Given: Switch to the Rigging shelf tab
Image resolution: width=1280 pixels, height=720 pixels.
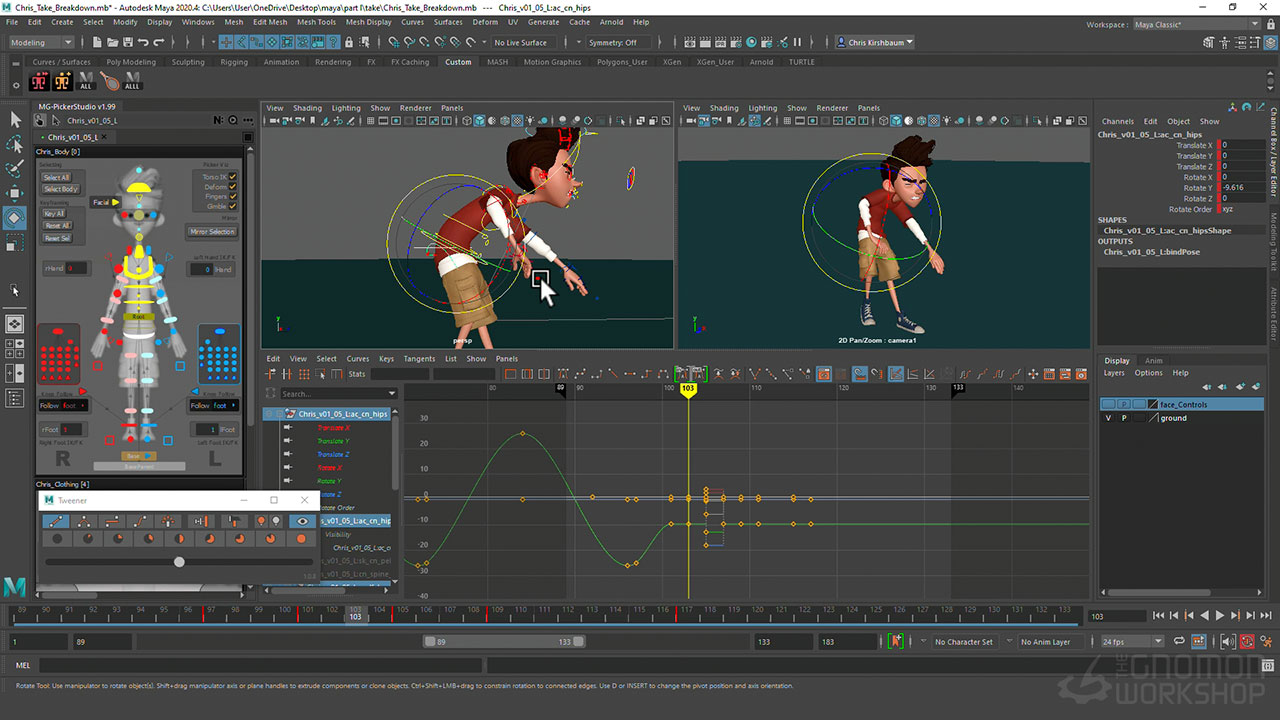Looking at the screenshot, I should point(234,62).
